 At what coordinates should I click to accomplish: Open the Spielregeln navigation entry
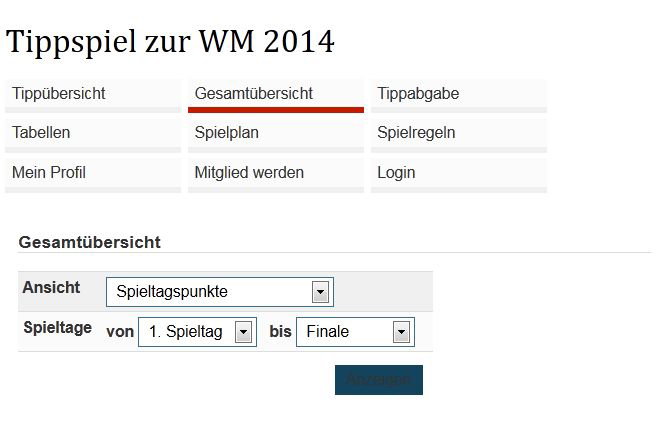[x=459, y=135]
